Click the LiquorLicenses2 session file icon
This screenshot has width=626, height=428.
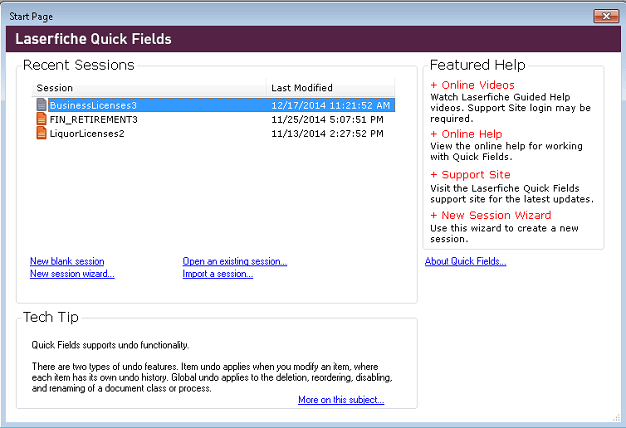click(x=42, y=133)
